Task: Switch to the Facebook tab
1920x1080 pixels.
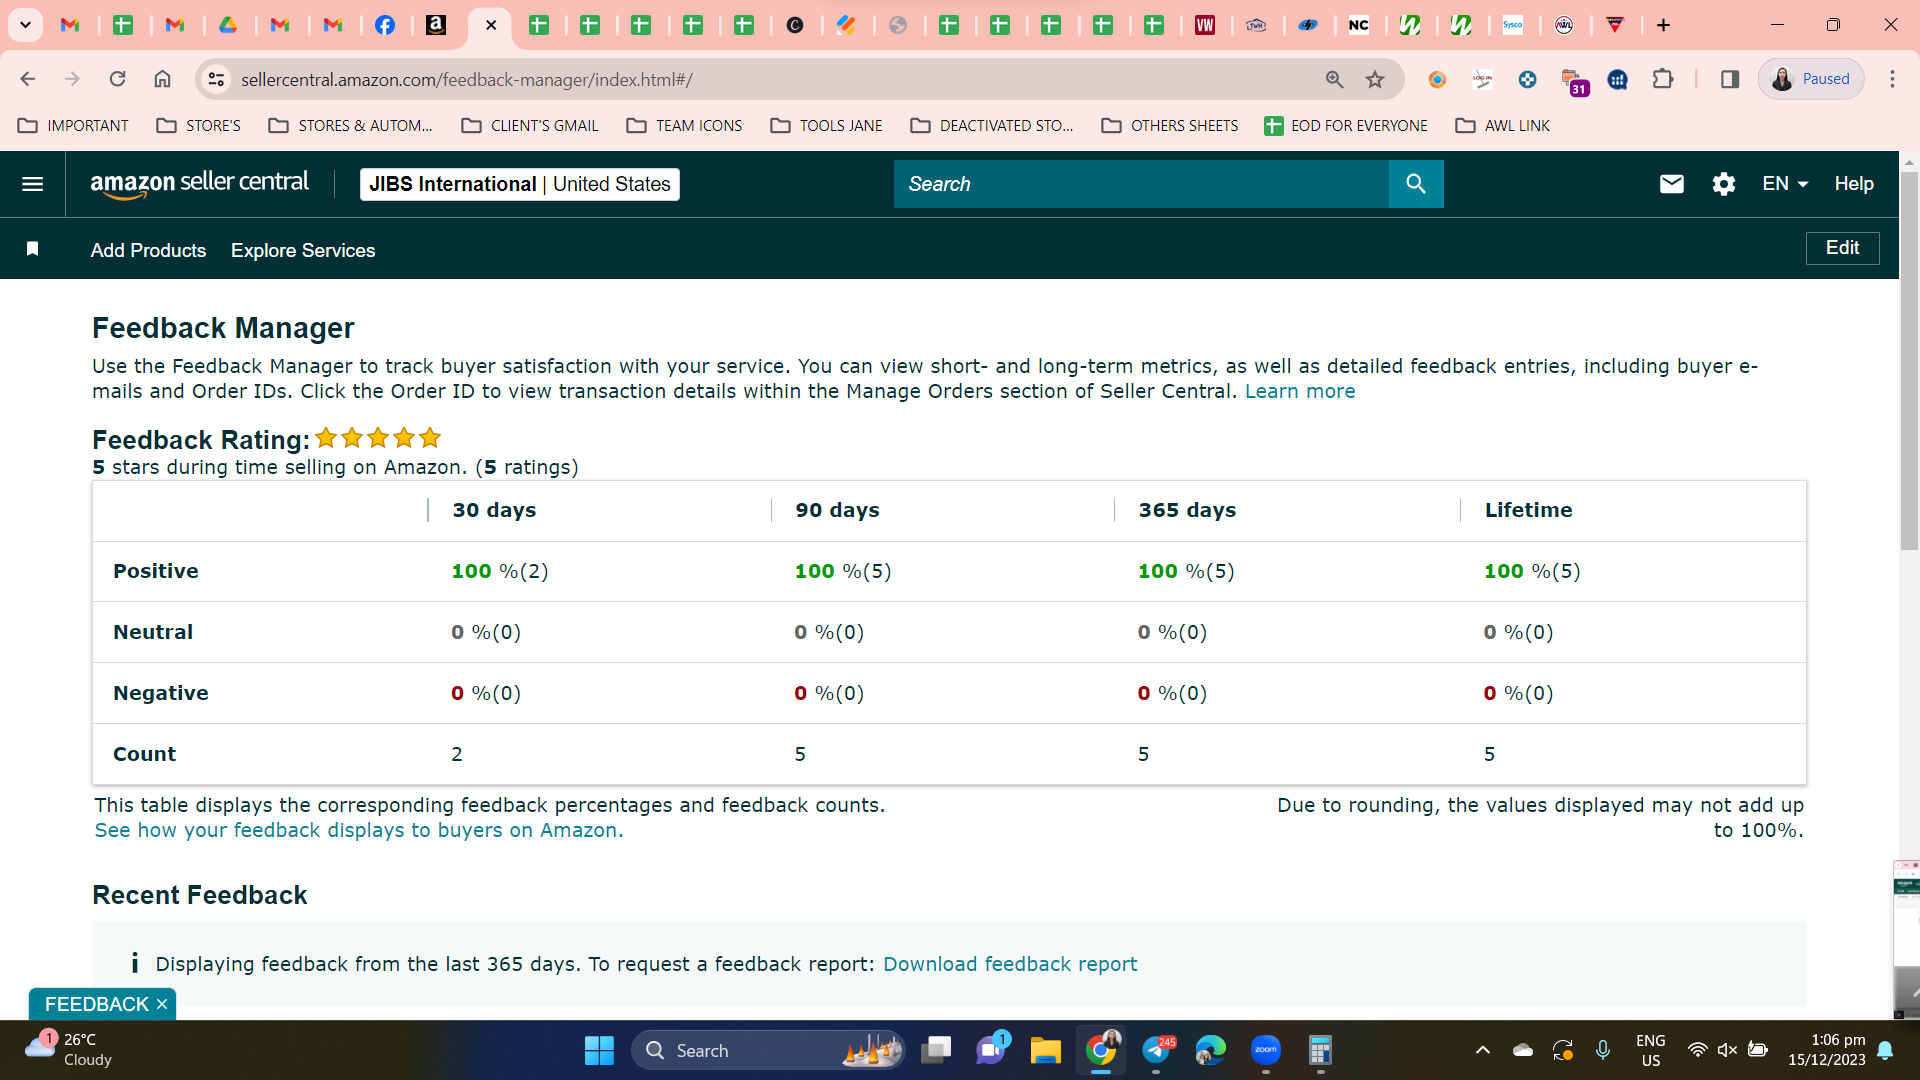Action: coord(384,25)
